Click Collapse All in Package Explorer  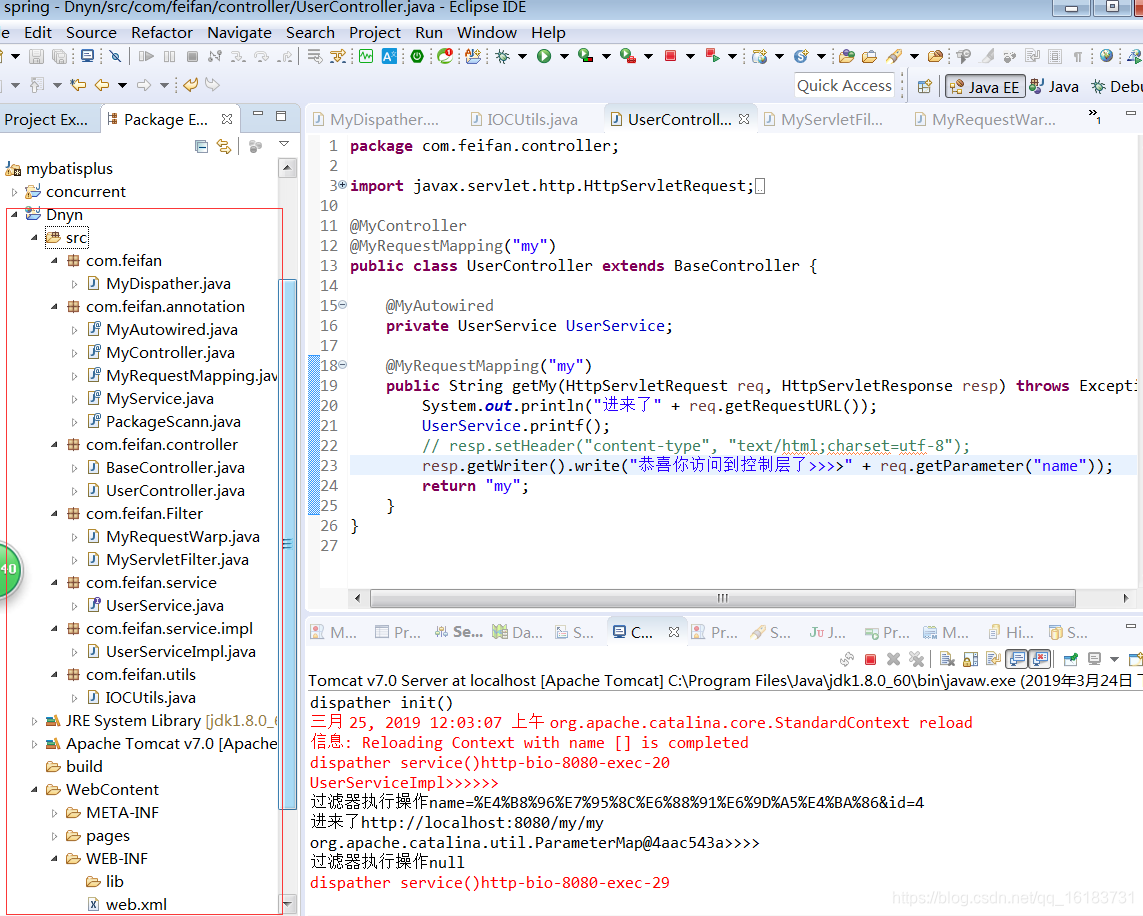click(202, 146)
